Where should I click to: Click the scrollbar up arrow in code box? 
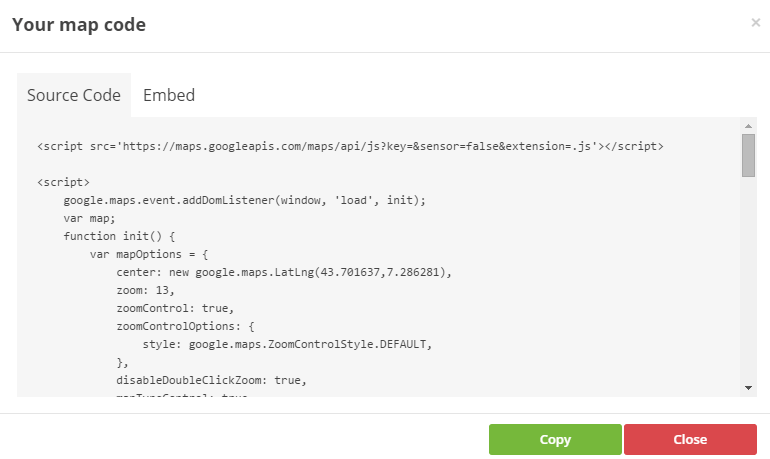748,126
